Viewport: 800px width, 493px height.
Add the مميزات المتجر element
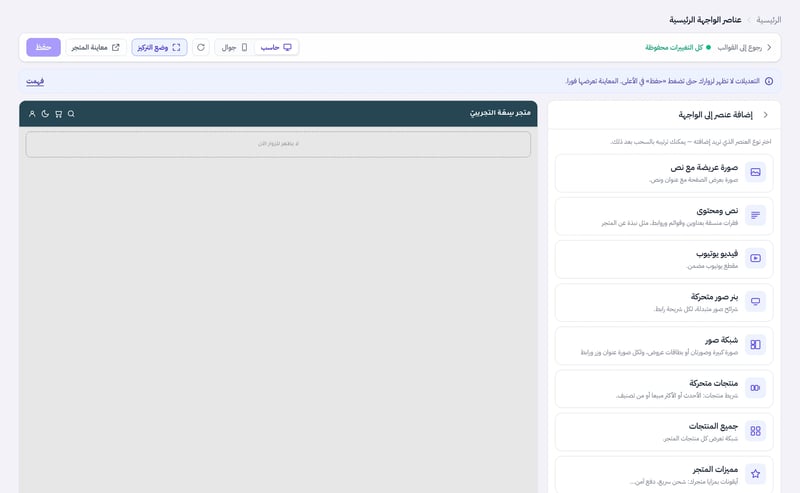(664, 475)
